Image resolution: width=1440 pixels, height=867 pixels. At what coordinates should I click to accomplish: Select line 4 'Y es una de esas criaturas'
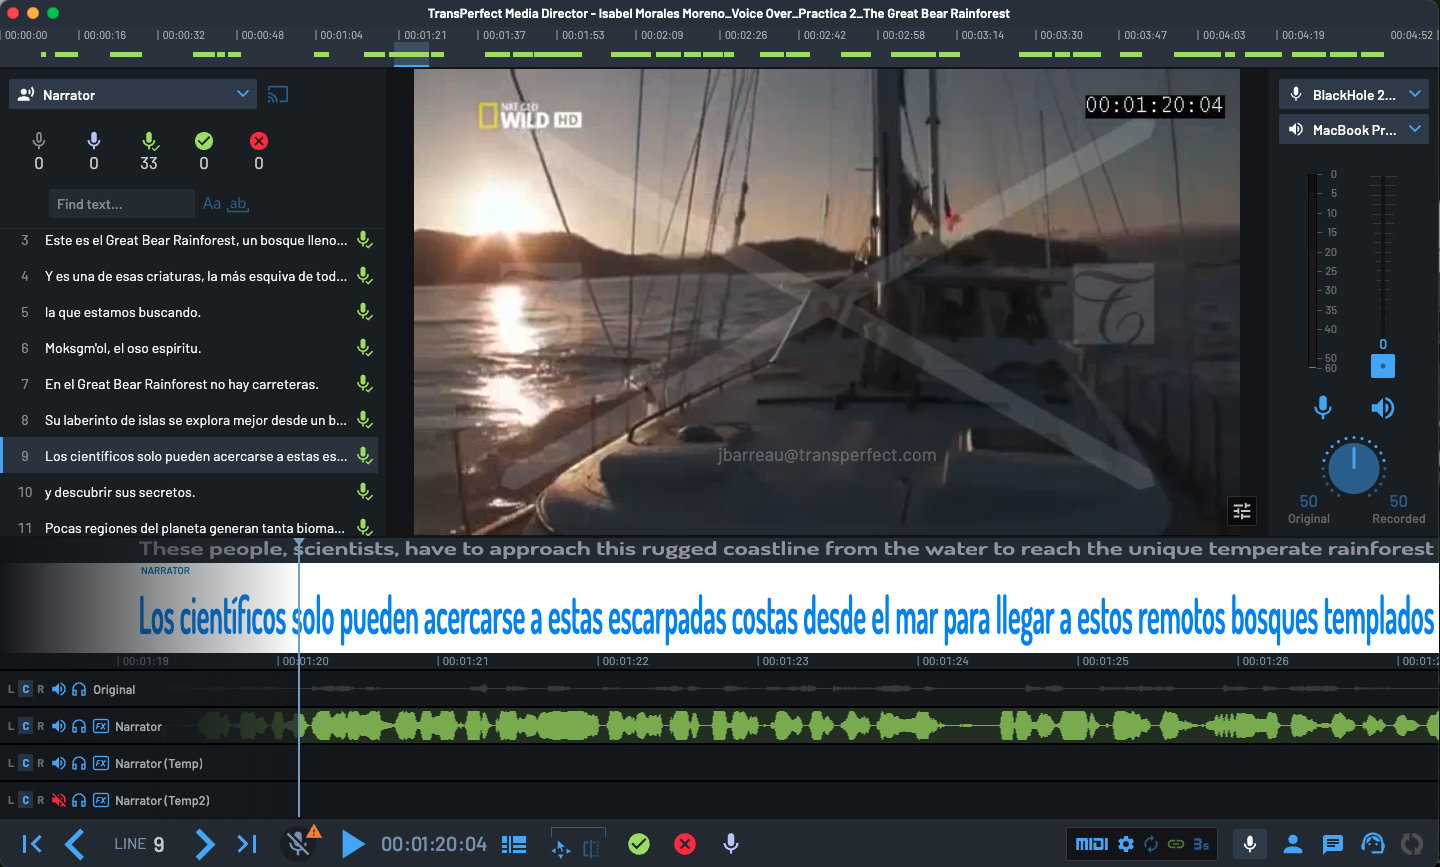[x=189, y=276]
